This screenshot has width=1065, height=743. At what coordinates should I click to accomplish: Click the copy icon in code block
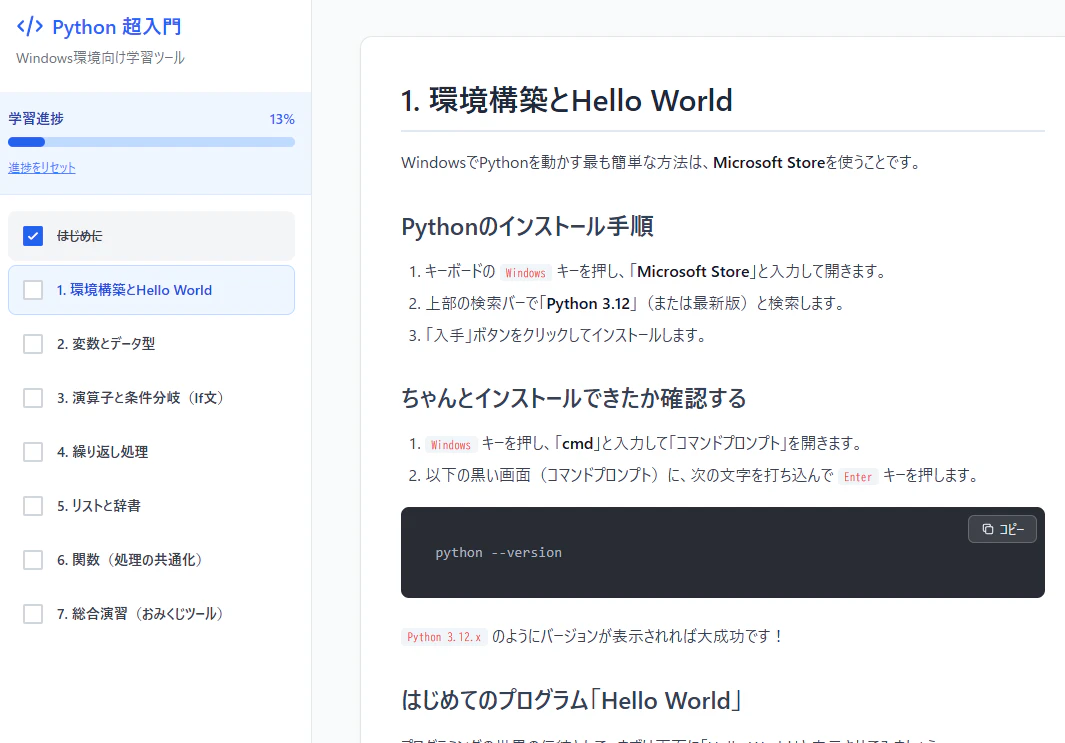(x=988, y=529)
